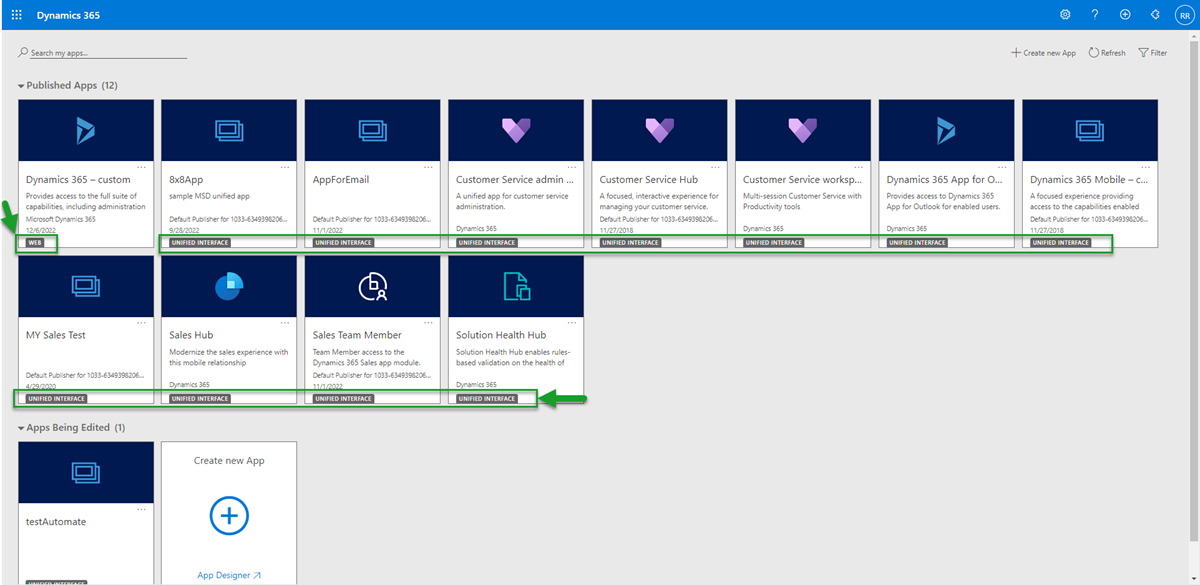
Task: Open the Settings gear icon
Action: [x=1065, y=14]
